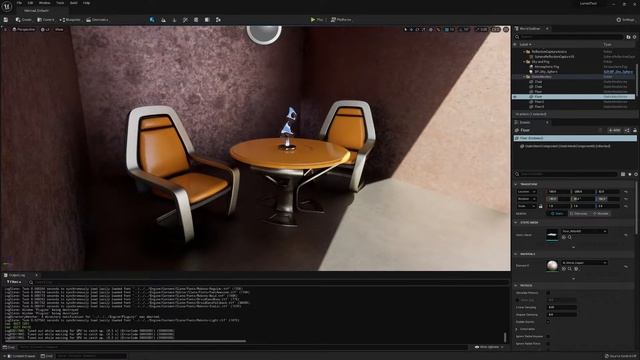Set Mobility to Movable
The width and height of the screenshot is (640, 360).
[x=601, y=213]
